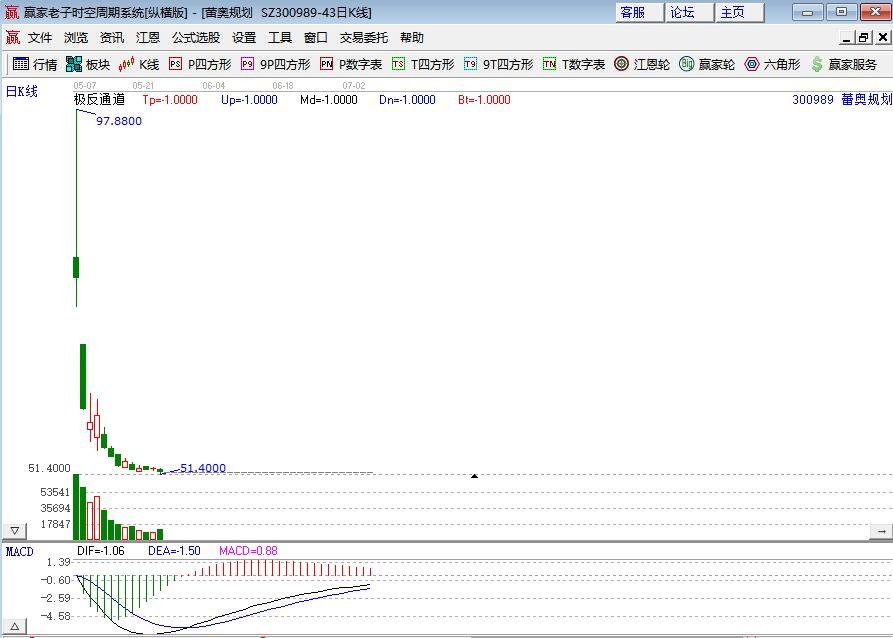
Task: Click the 300989 蕾奥规划 stock label
Action: click(x=842, y=99)
